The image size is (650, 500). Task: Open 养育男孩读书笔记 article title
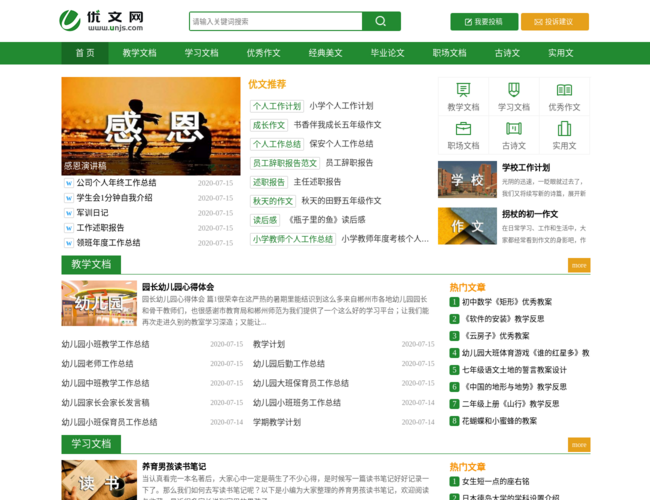(174, 467)
